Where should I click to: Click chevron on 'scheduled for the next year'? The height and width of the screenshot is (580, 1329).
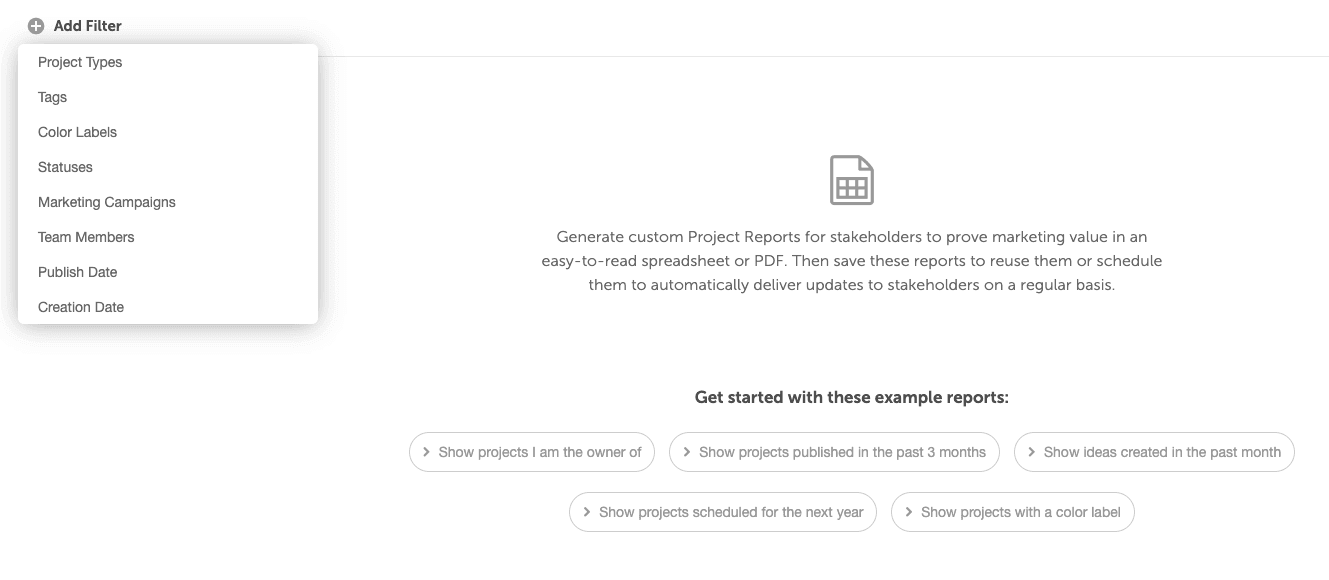click(x=587, y=512)
